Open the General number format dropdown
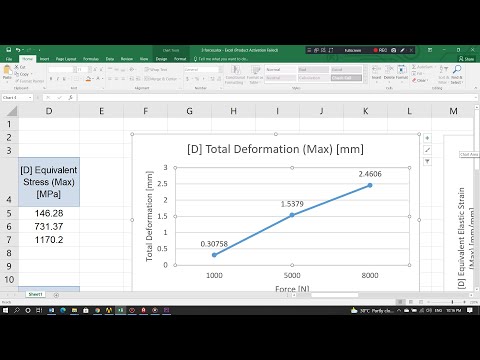 tap(220, 69)
